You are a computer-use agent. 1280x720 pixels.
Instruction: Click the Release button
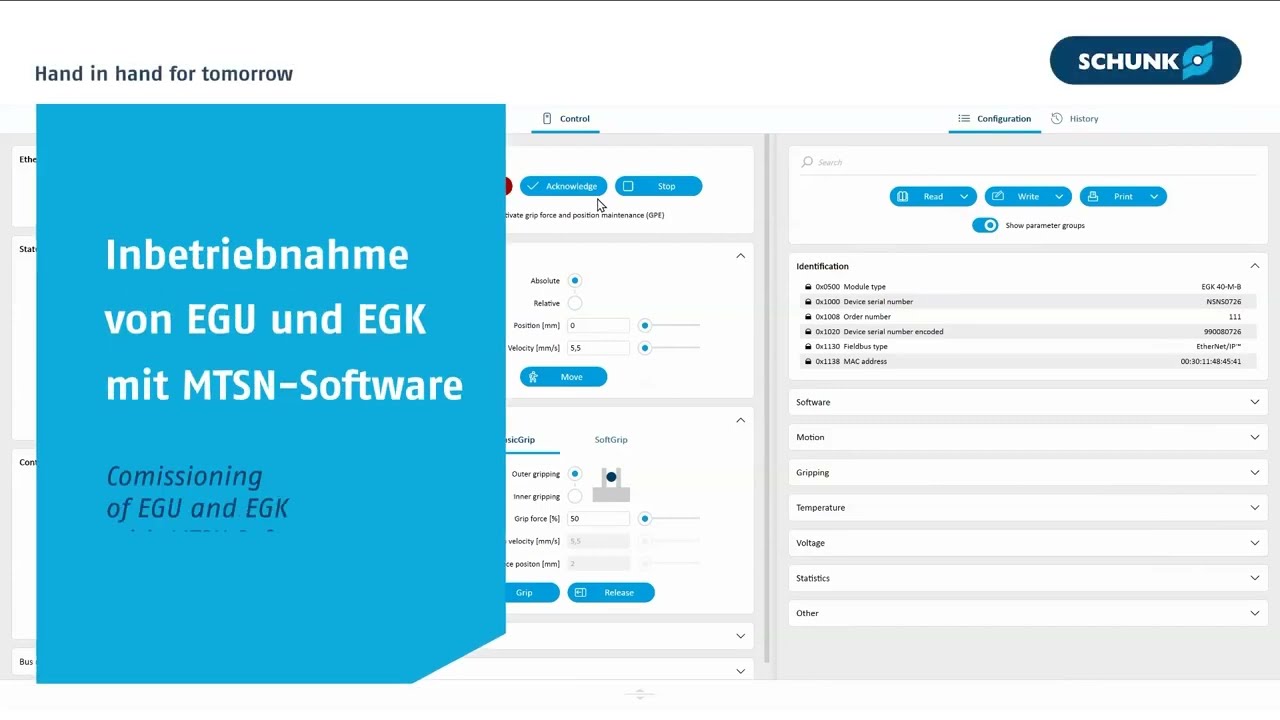(611, 593)
